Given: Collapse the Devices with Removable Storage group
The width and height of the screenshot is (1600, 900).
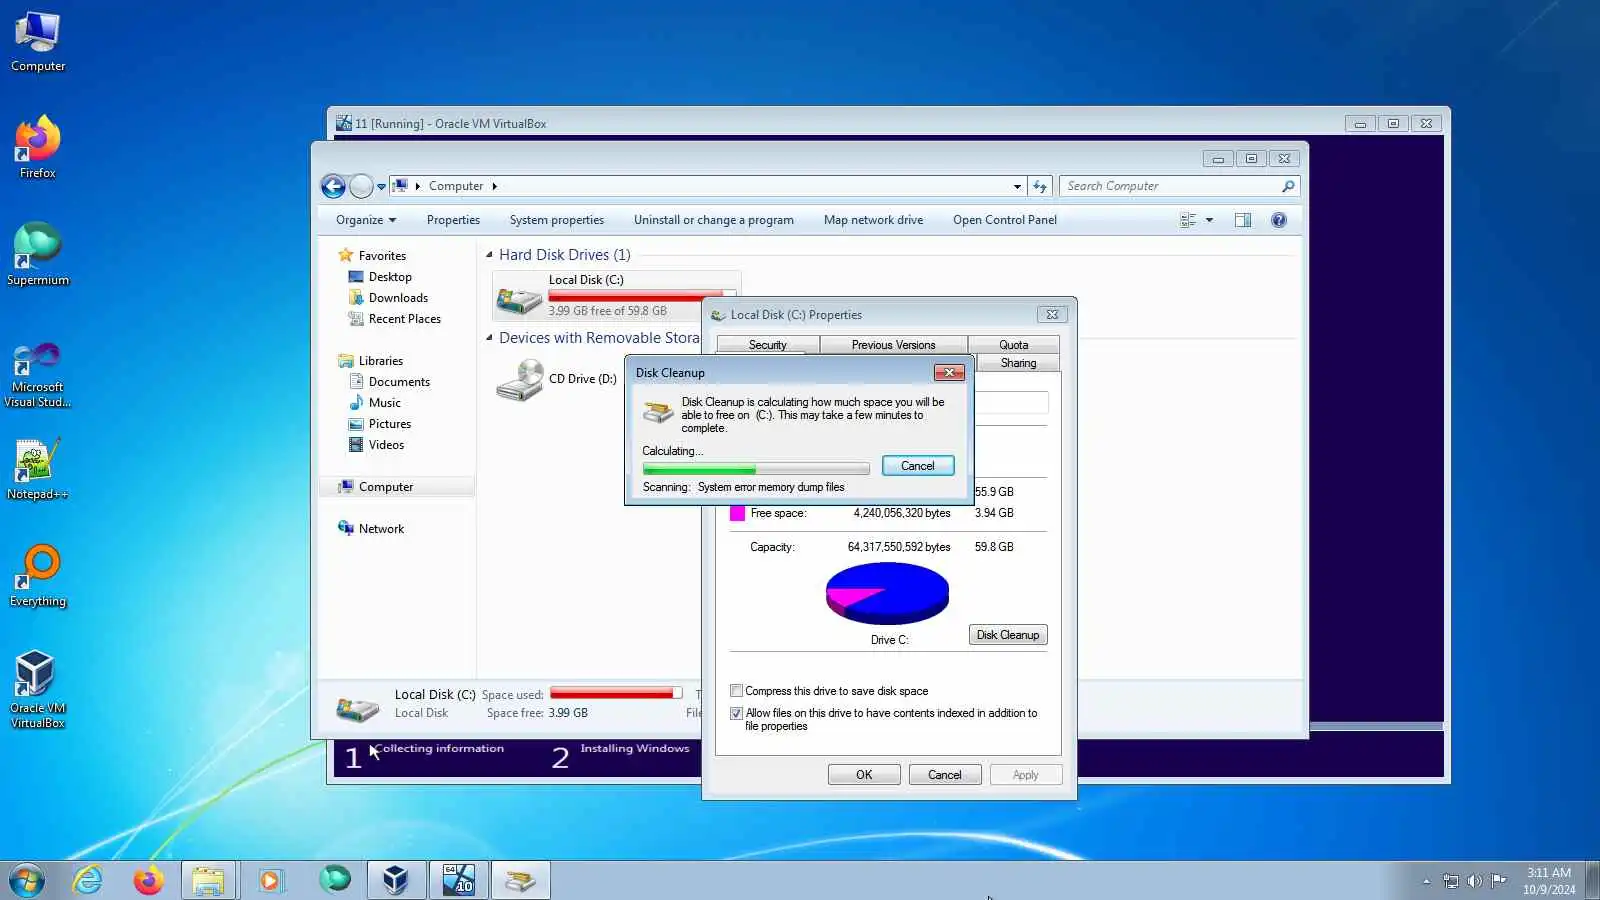Looking at the screenshot, I should tap(489, 338).
